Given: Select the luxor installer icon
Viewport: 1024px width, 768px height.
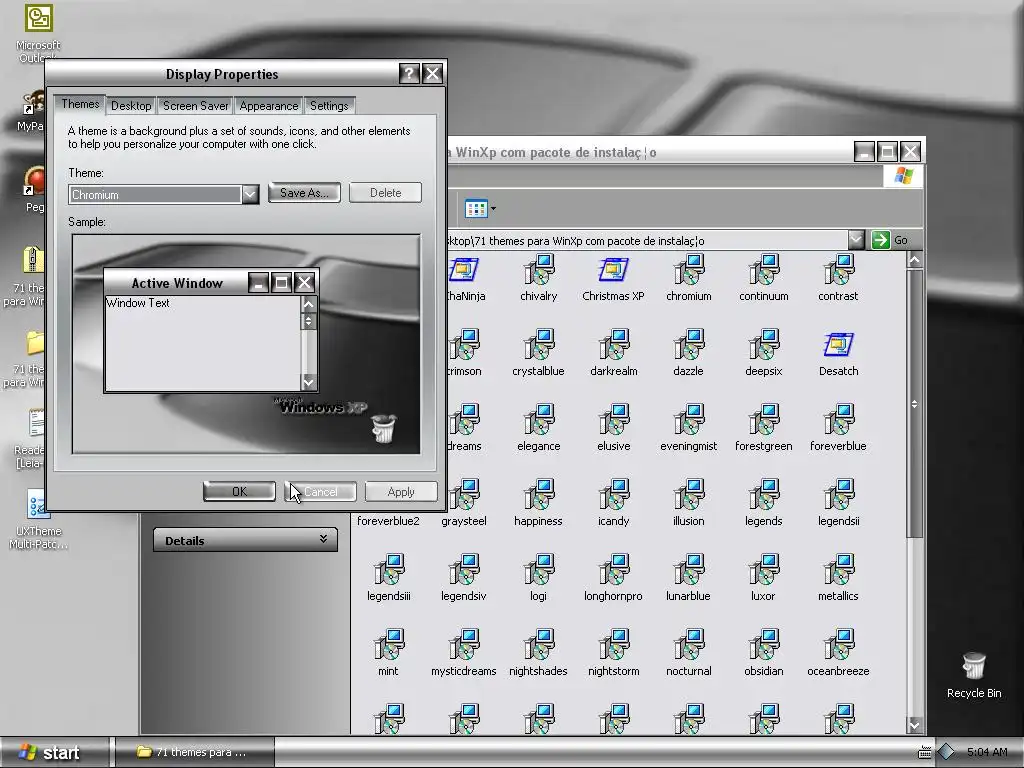Looking at the screenshot, I should (763, 570).
